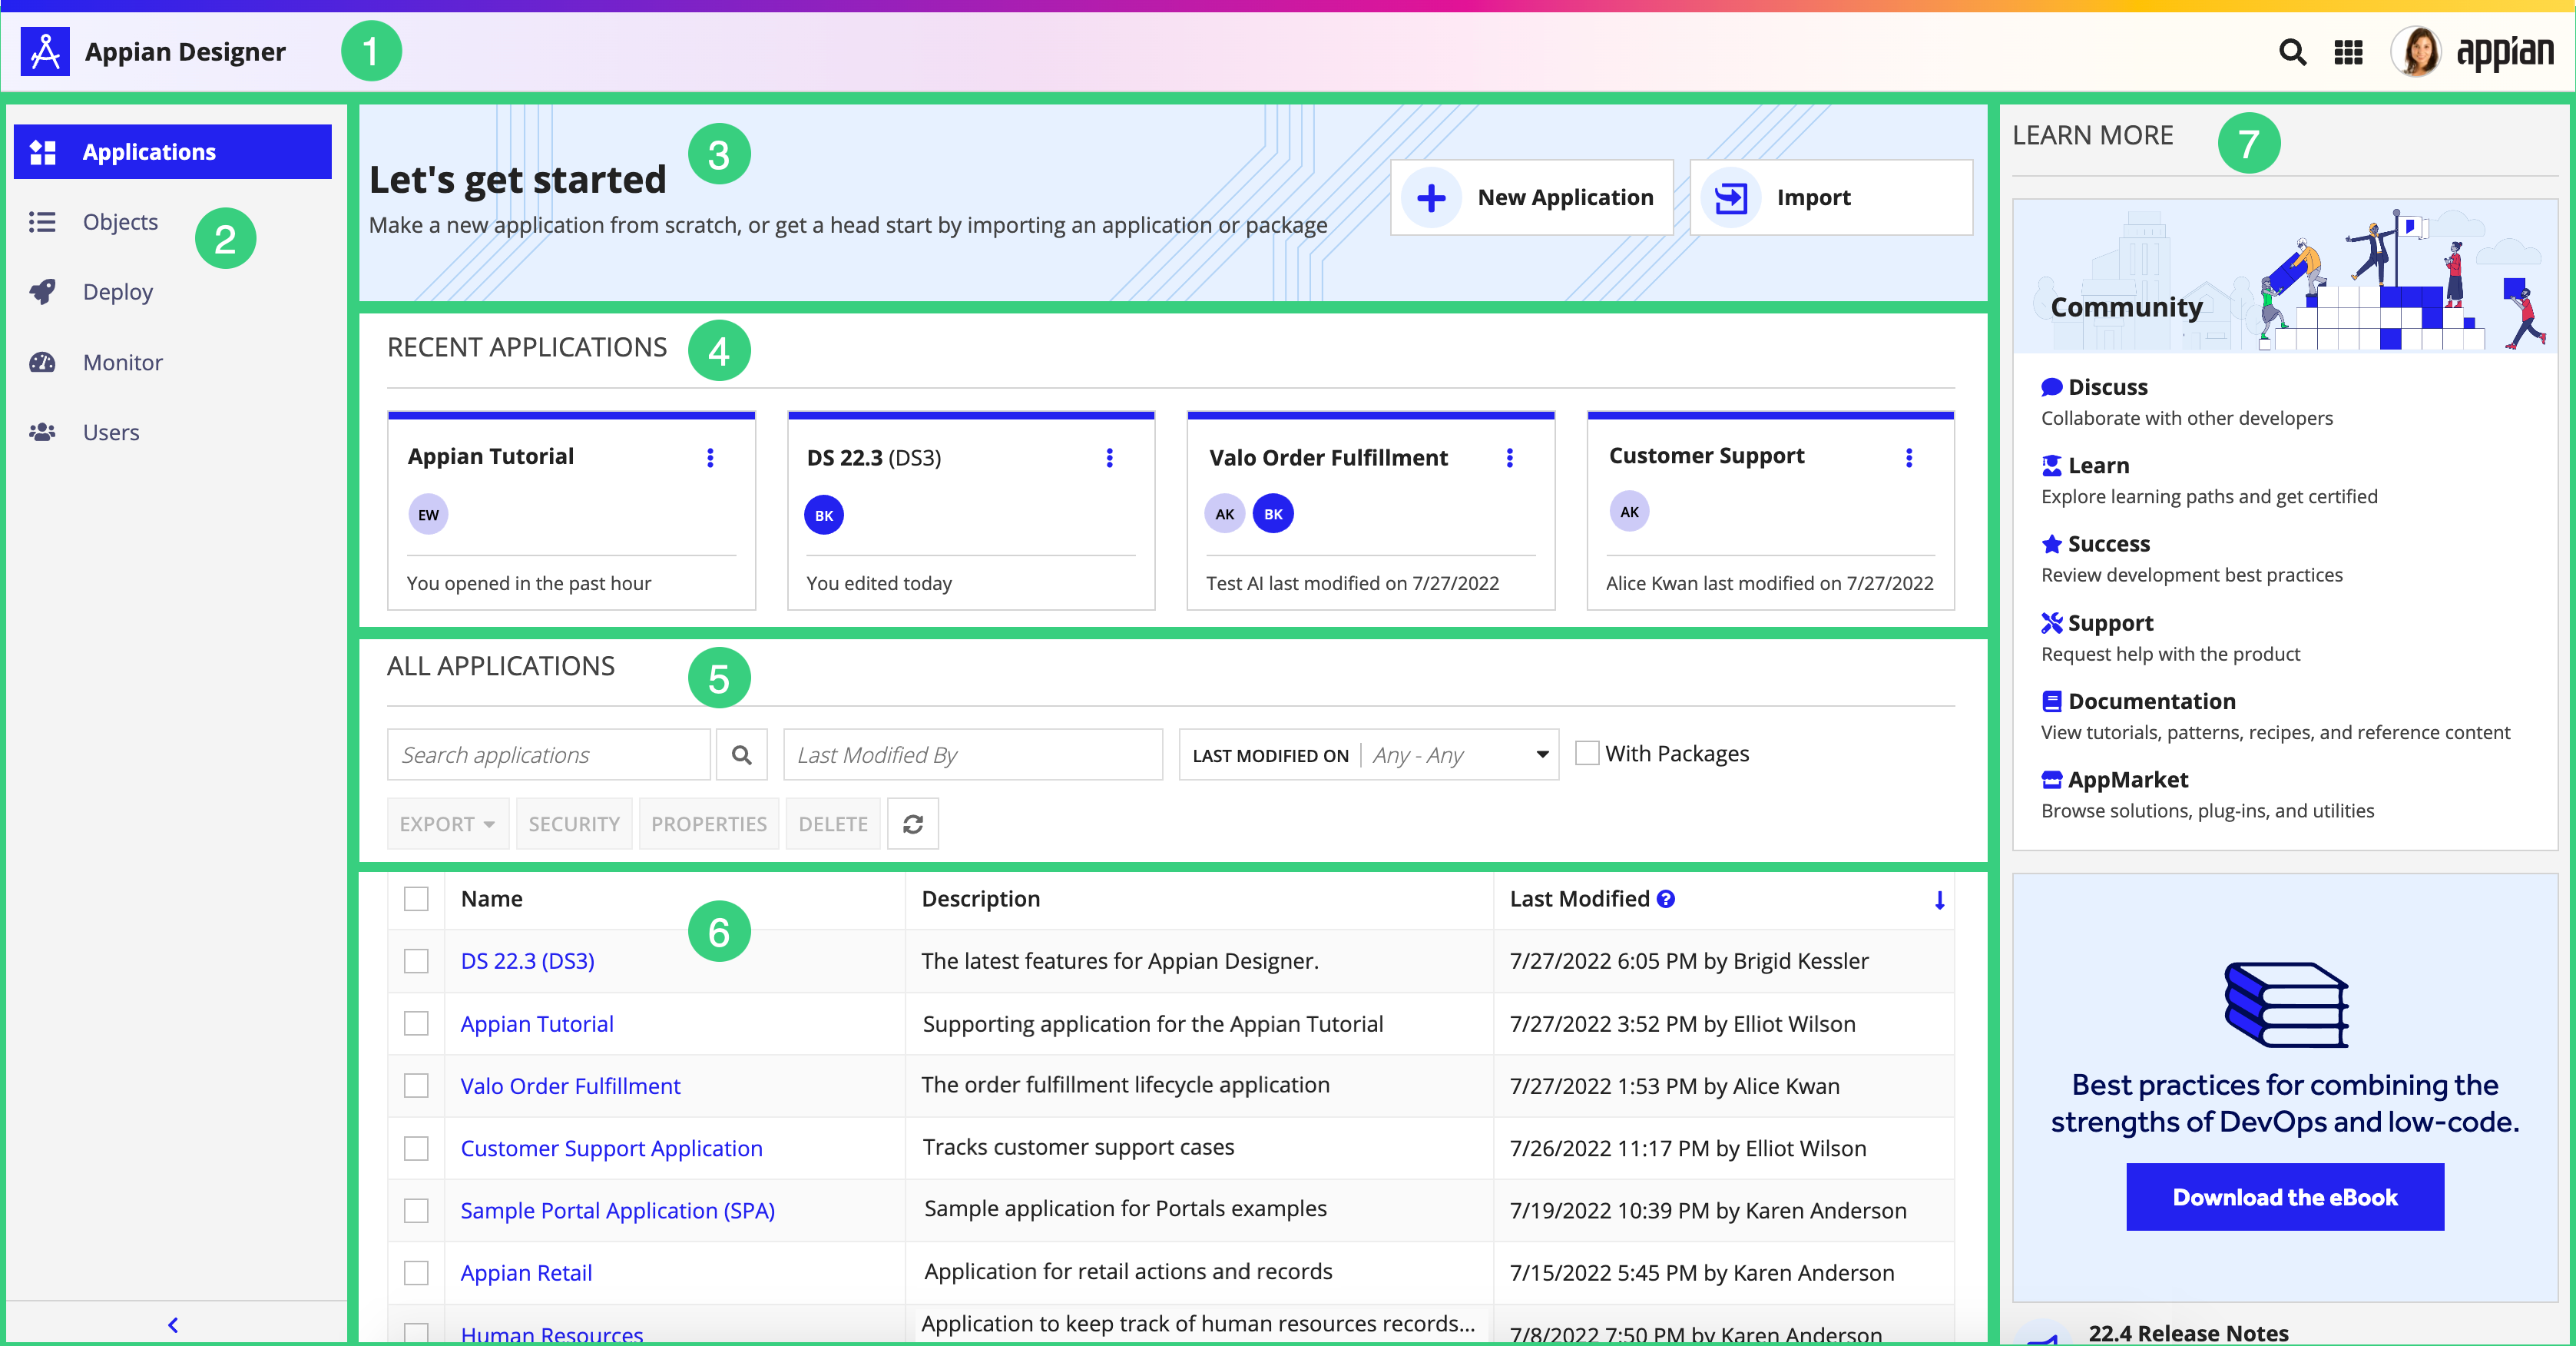This screenshot has height=1346, width=2576.
Task: Check the Appian Tutorial row checkbox
Action: coord(416,1024)
